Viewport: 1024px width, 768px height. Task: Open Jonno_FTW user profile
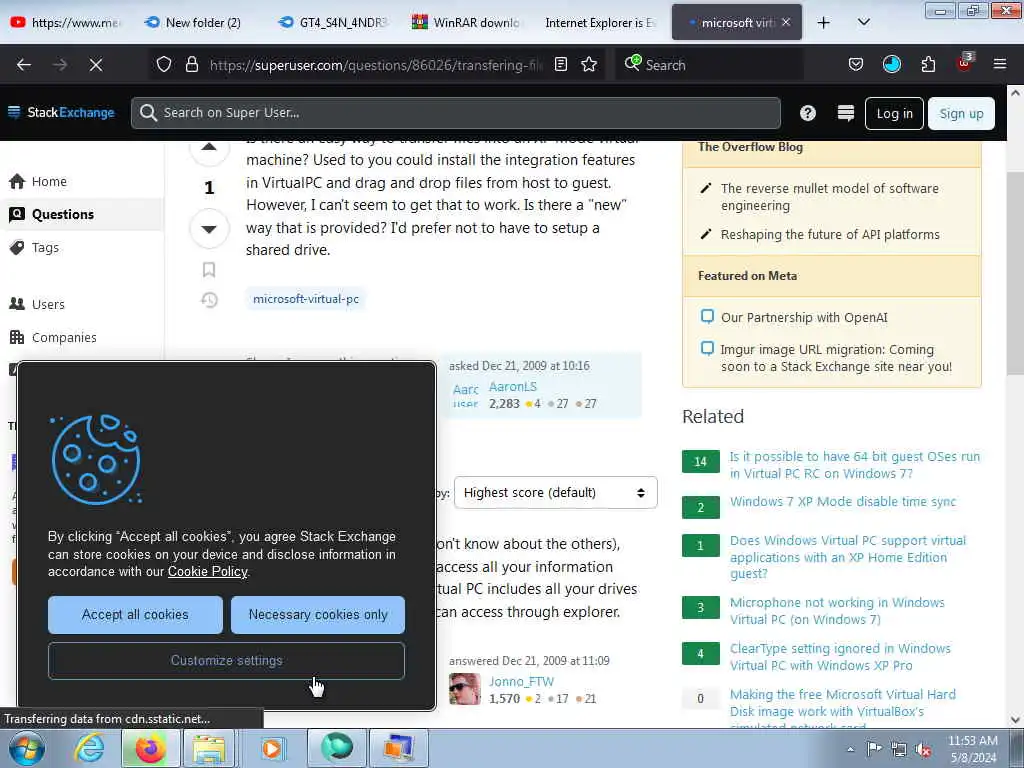[521, 682]
